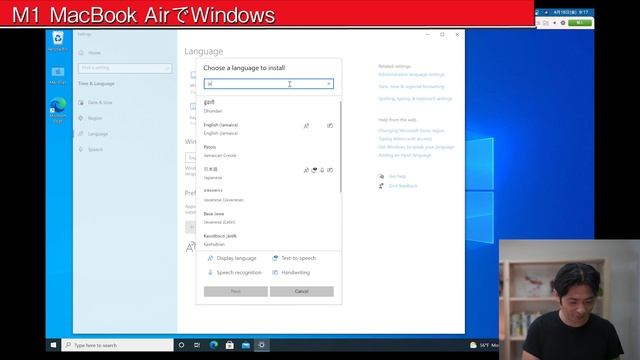The height and width of the screenshot is (360, 640).
Task: Click the Display language legend label
Action: [236, 258]
